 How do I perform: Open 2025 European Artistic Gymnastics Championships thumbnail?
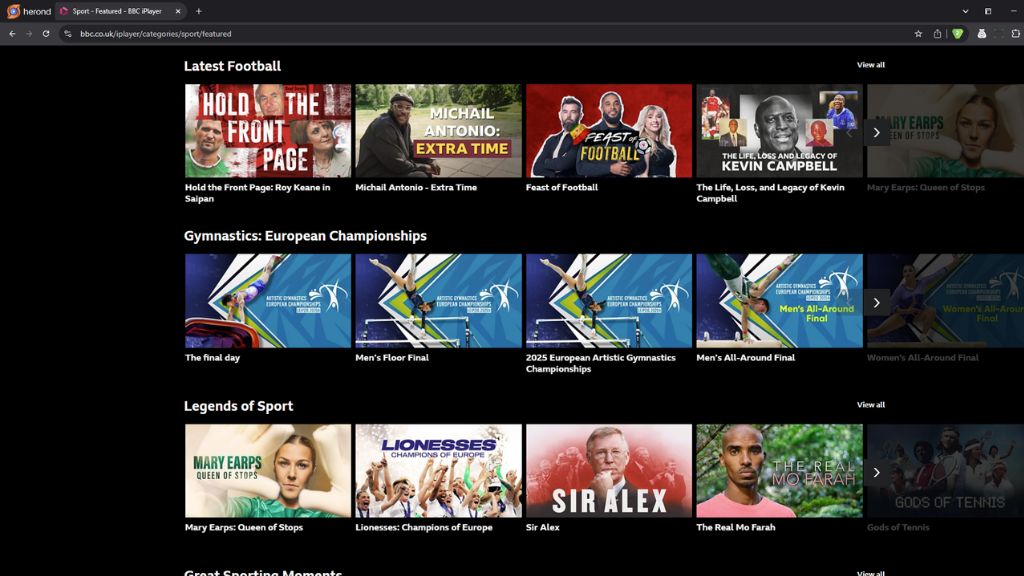click(x=609, y=301)
